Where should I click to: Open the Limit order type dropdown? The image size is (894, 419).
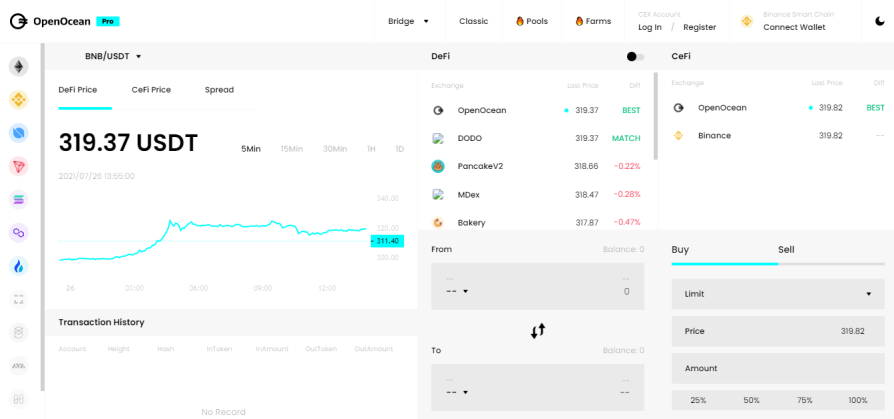778,294
